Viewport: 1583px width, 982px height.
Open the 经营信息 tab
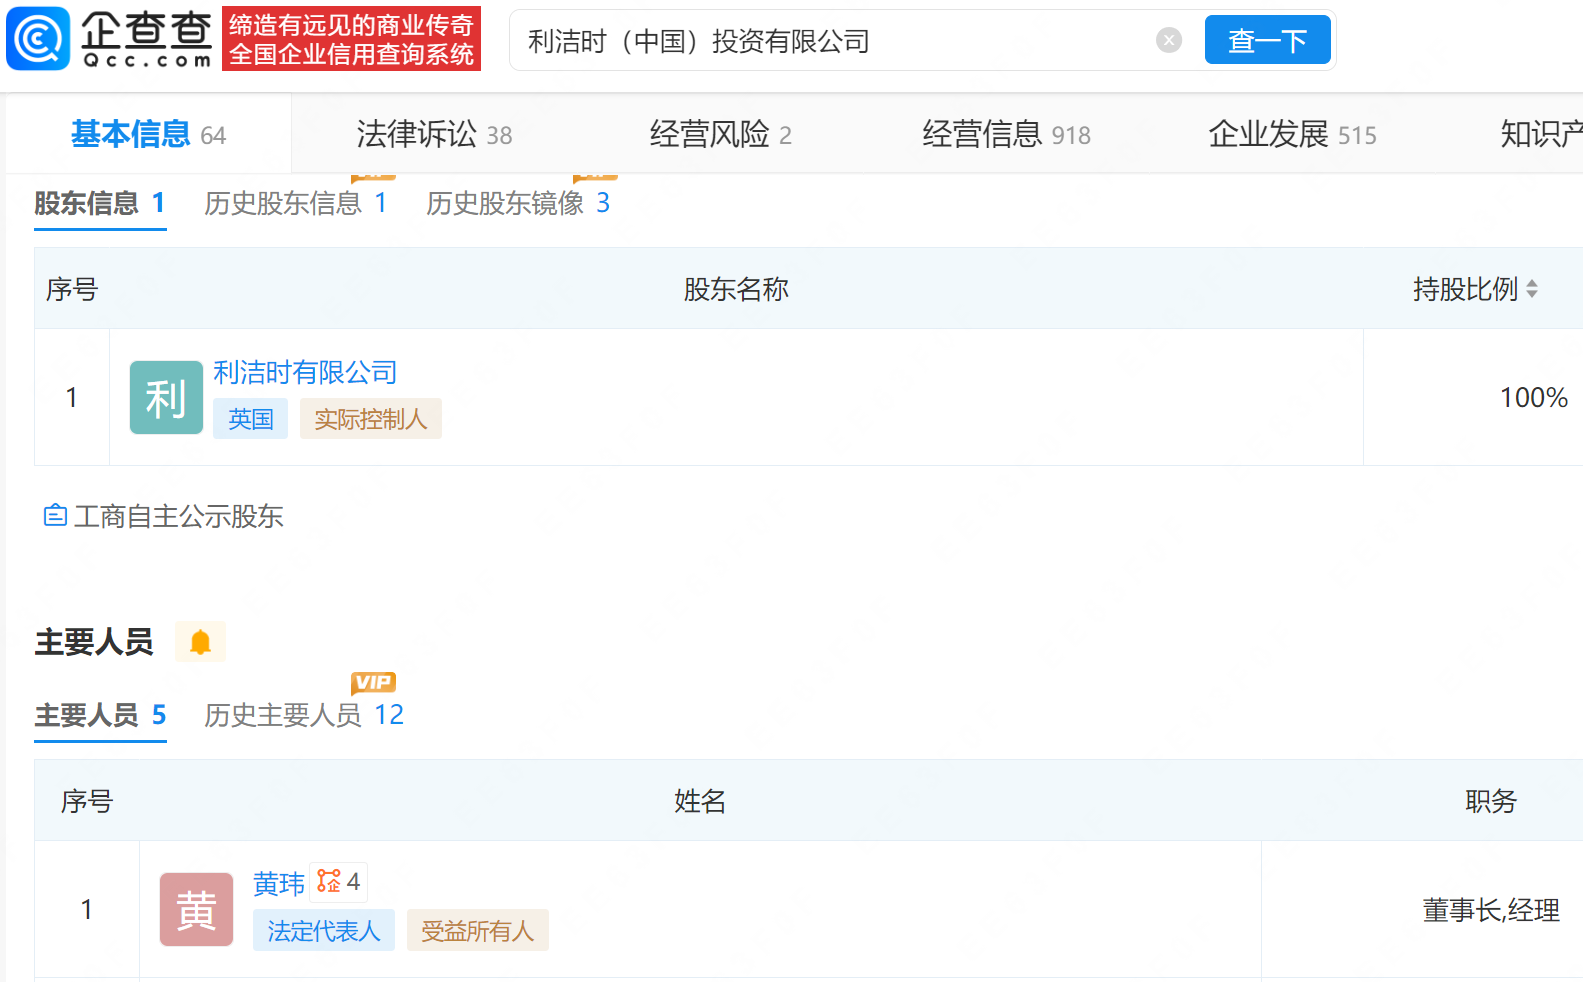click(1006, 134)
